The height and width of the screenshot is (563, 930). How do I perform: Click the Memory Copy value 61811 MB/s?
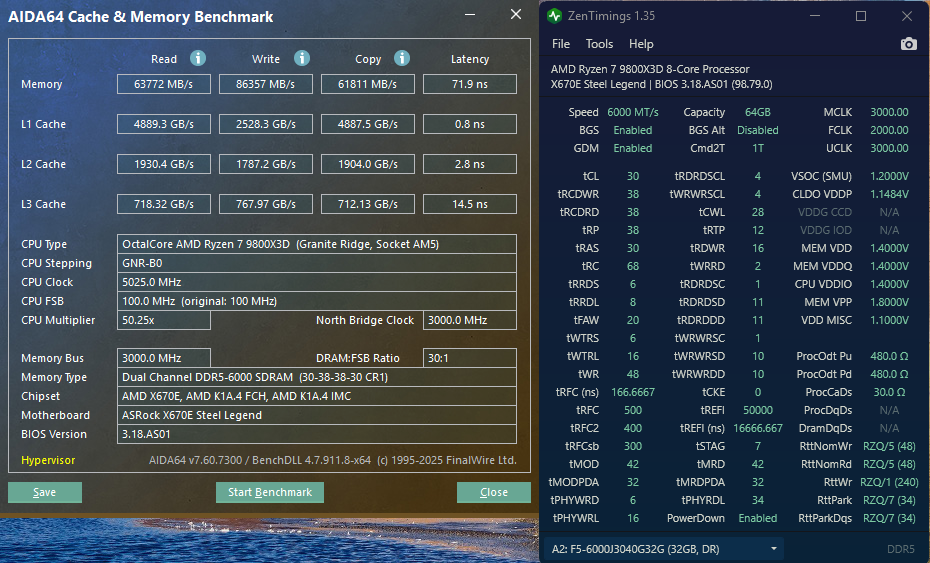368,84
